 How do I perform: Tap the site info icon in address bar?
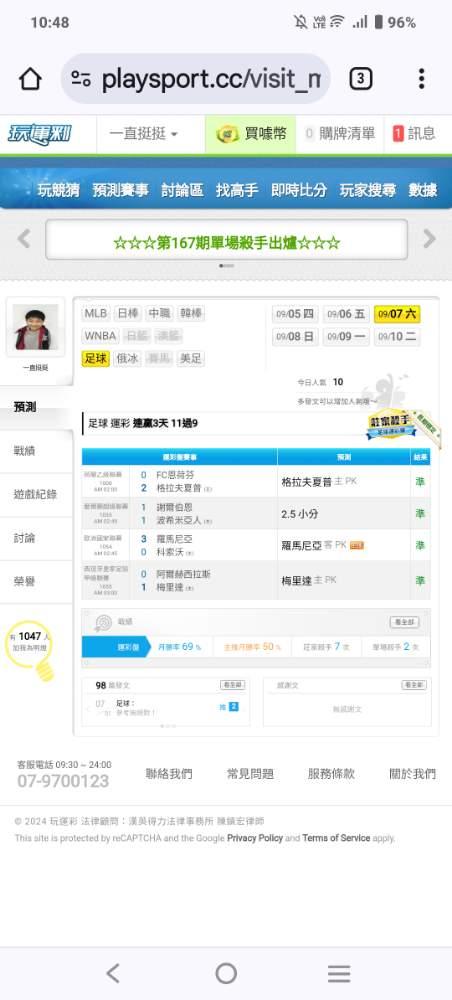click(x=81, y=79)
